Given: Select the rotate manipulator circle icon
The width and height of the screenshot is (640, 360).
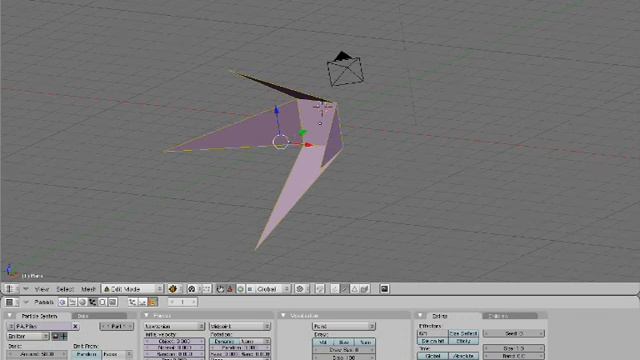Looking at the screenshot, I should click(240, 289).
